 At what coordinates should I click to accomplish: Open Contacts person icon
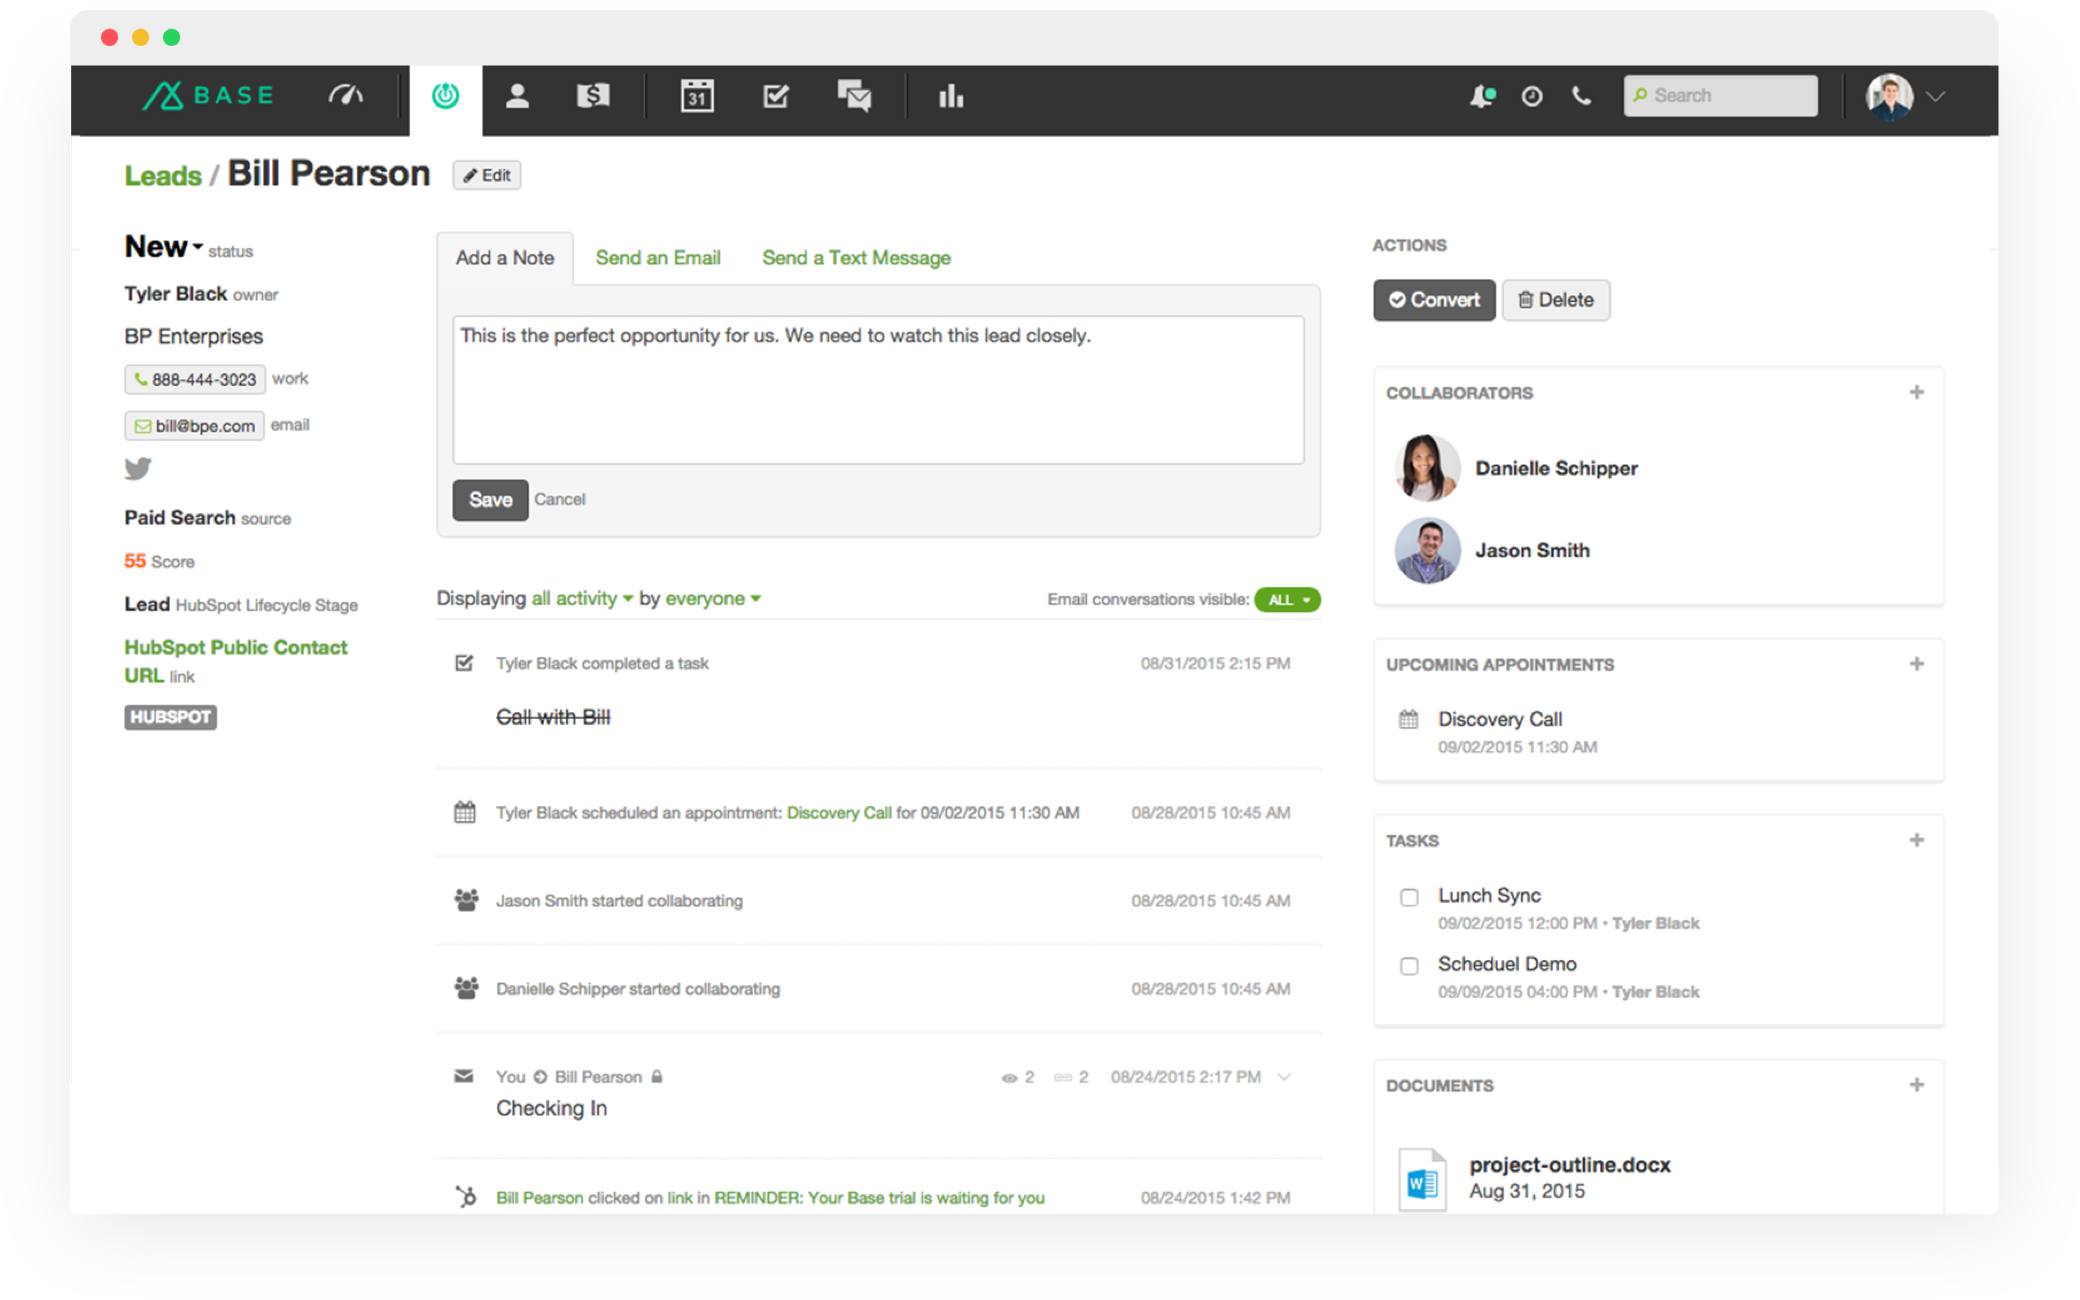click(x=517, y=96)
